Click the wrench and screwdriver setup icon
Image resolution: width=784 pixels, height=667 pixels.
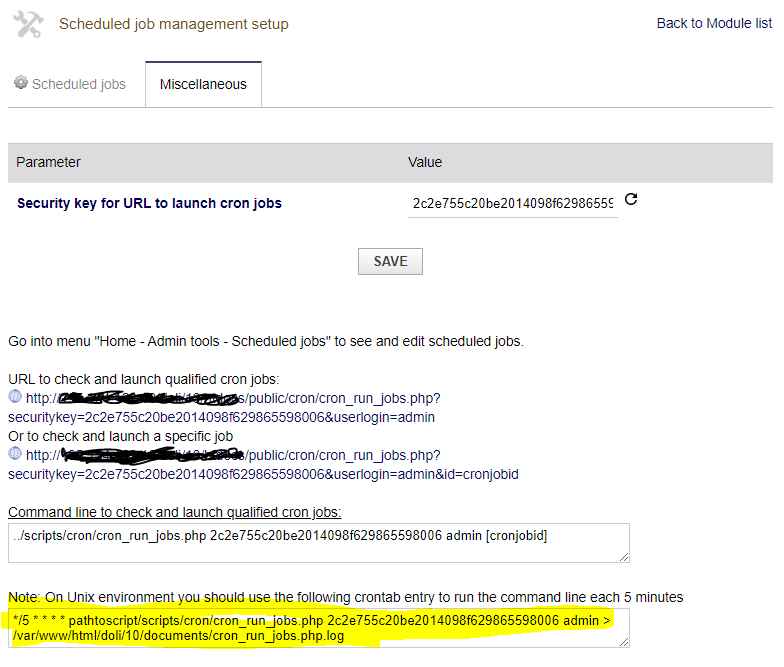(28, 24)
